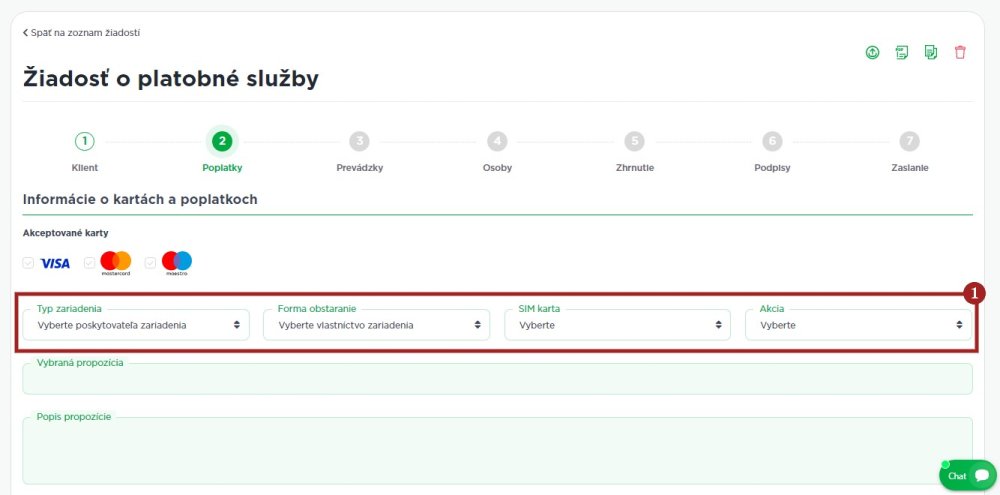
Task: Toggle the Maestro checkbox
Action: 151,263
